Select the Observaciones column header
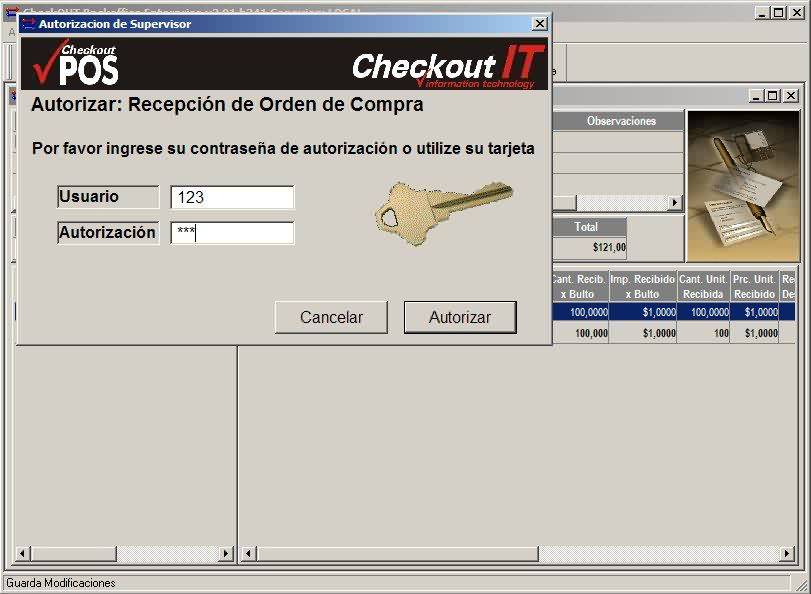The width and height of the screenshot is (811, 594). tap(619, 121)
